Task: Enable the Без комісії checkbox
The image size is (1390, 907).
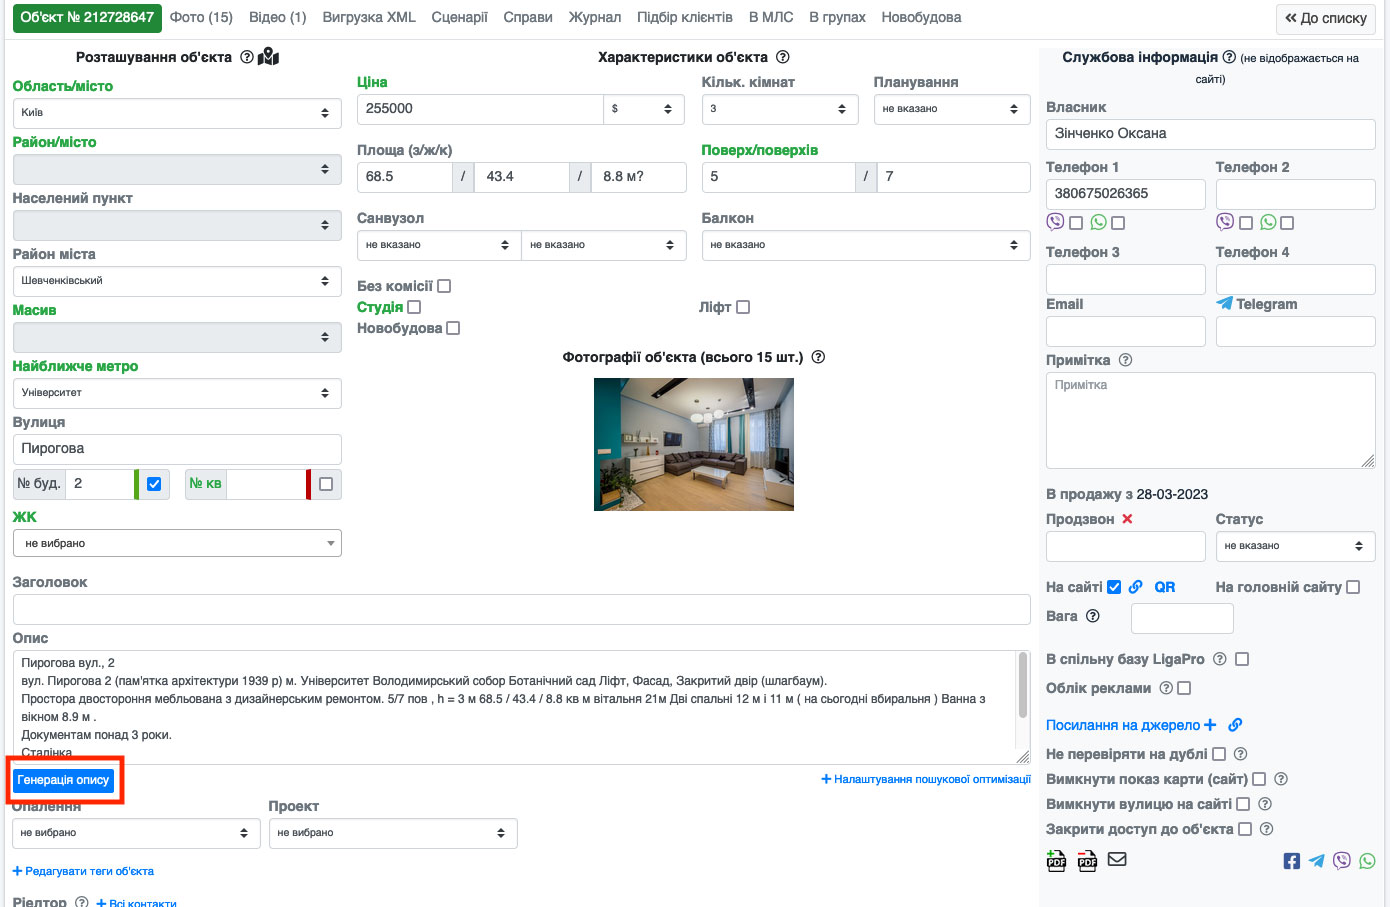Action: 444,286
